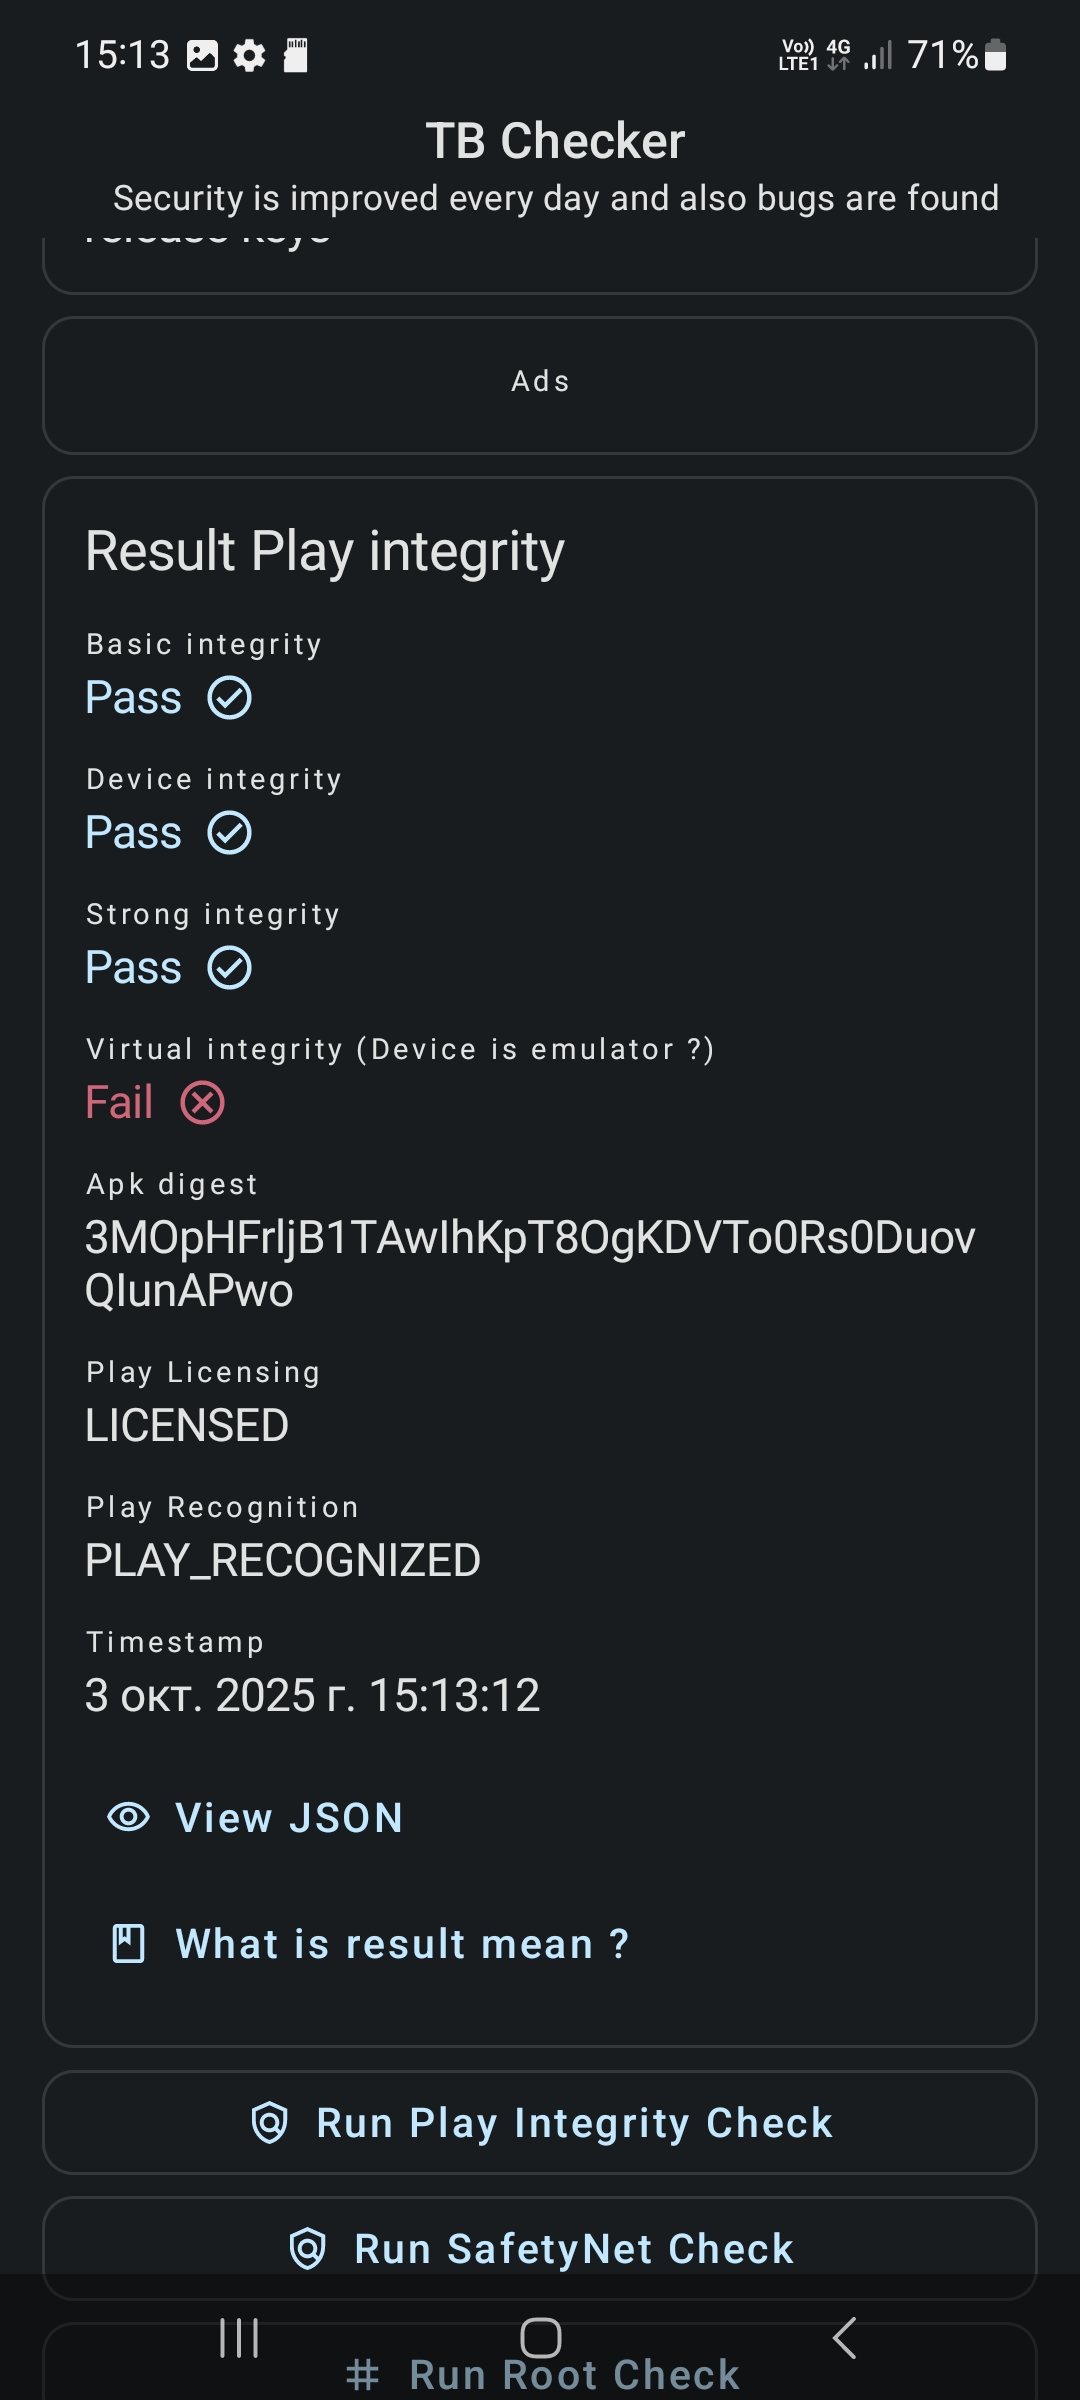Tap the Apk digest hash value

tap(530, 1264)
